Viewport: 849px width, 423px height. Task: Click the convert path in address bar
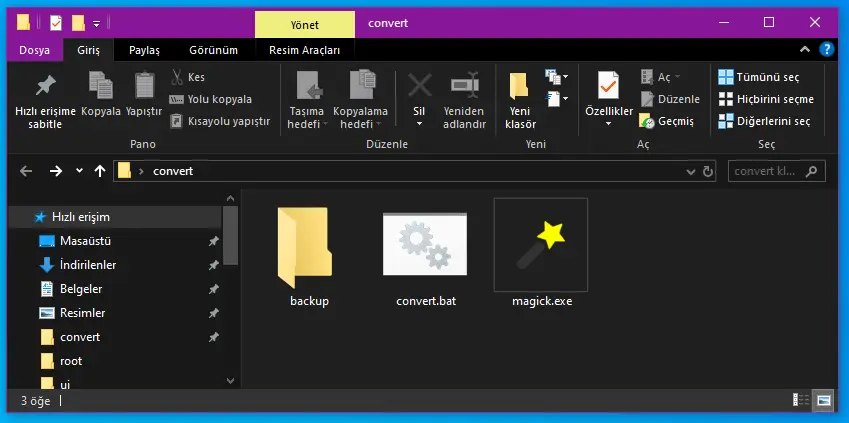pyautogui.click(x=173, y=171)
